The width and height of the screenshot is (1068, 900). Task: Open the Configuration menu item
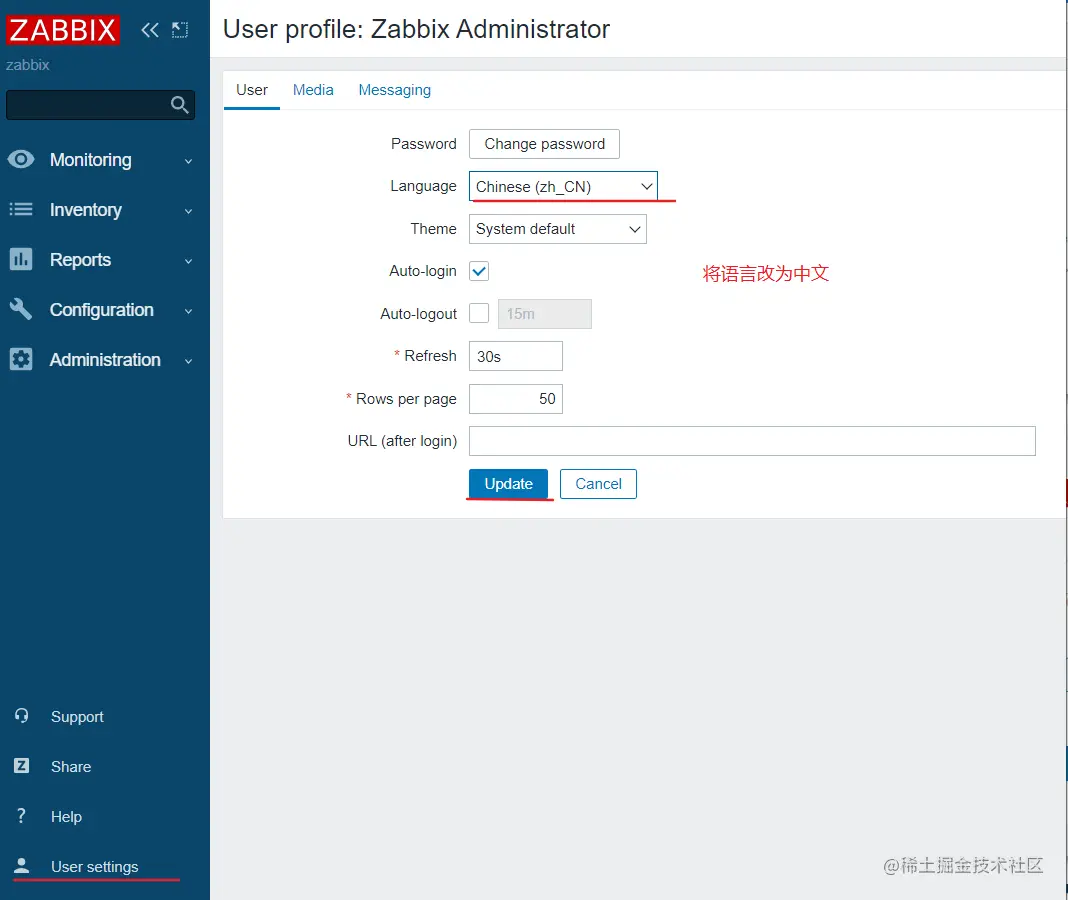(101, 309)
